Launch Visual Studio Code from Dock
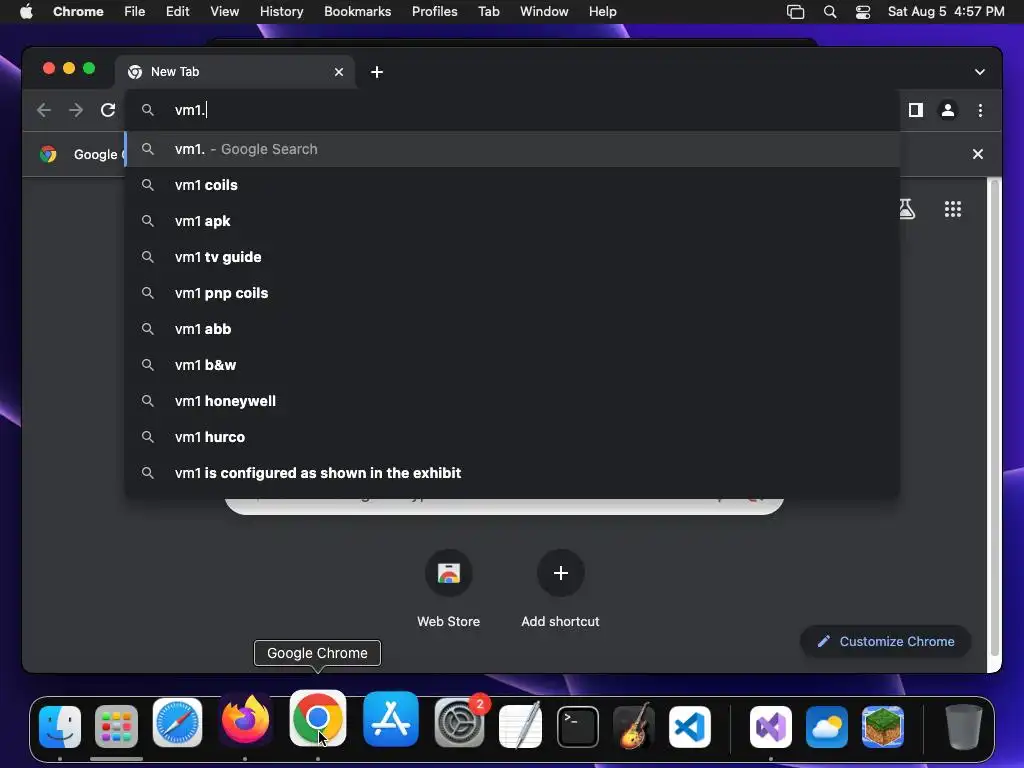Image resolution: width=1024 pixels, height=768 pixels. (x=690, y=727)
